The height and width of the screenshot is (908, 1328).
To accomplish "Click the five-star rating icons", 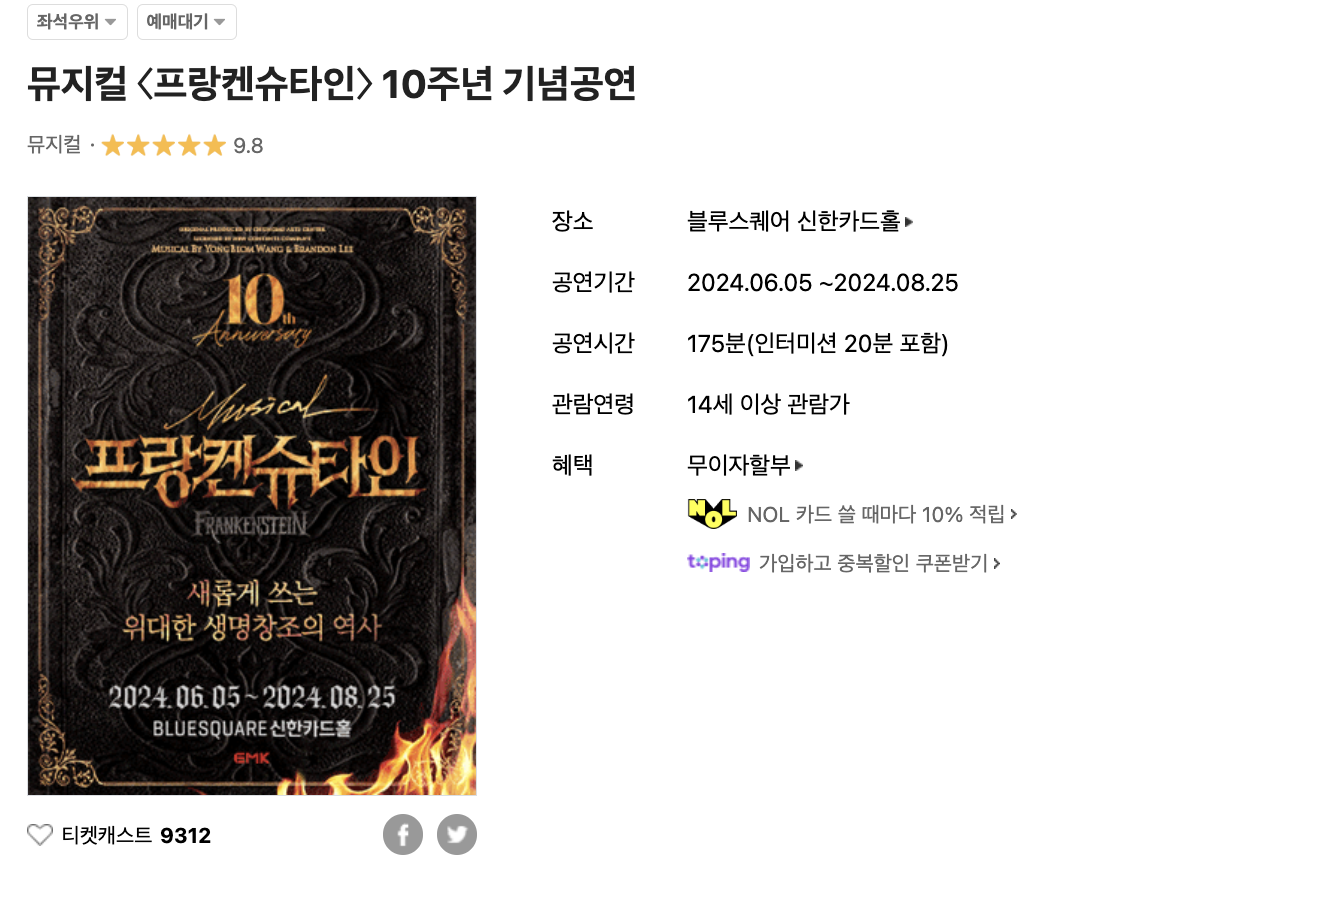I will 164,146.
